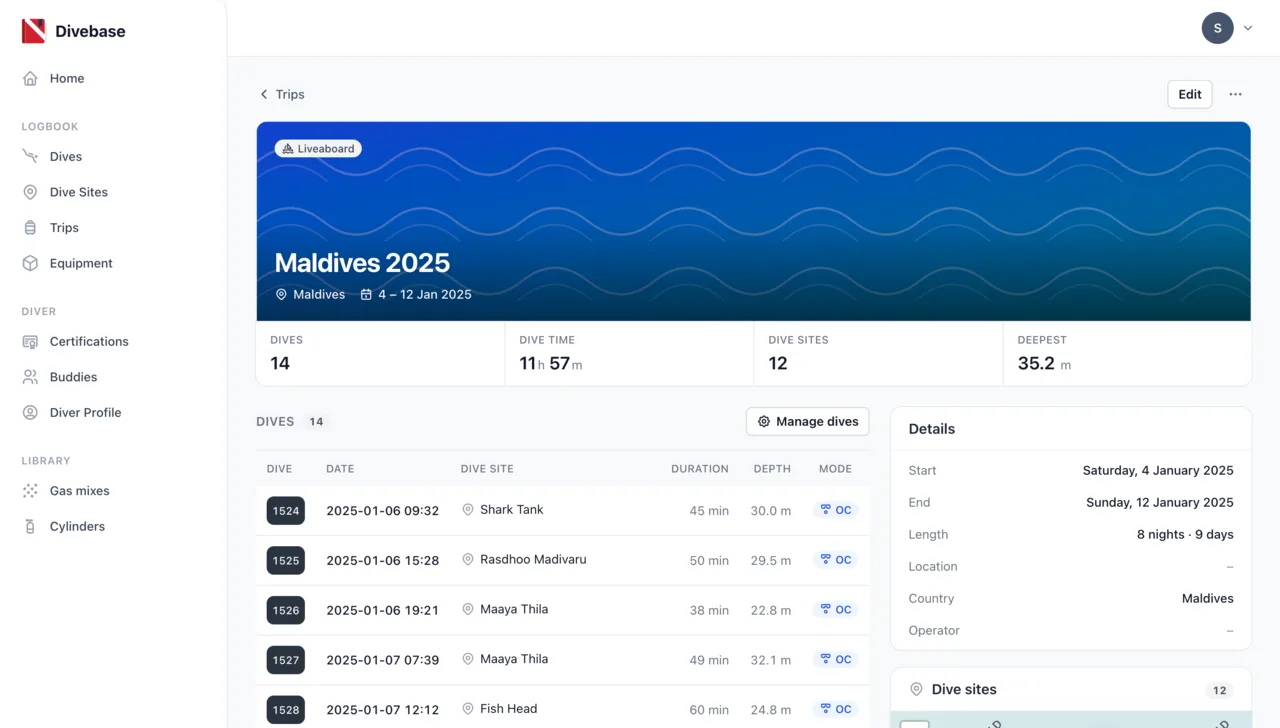1280x728 pixels.
Task: Open the Shark Tank dive site link
Action: click(511, 510)
